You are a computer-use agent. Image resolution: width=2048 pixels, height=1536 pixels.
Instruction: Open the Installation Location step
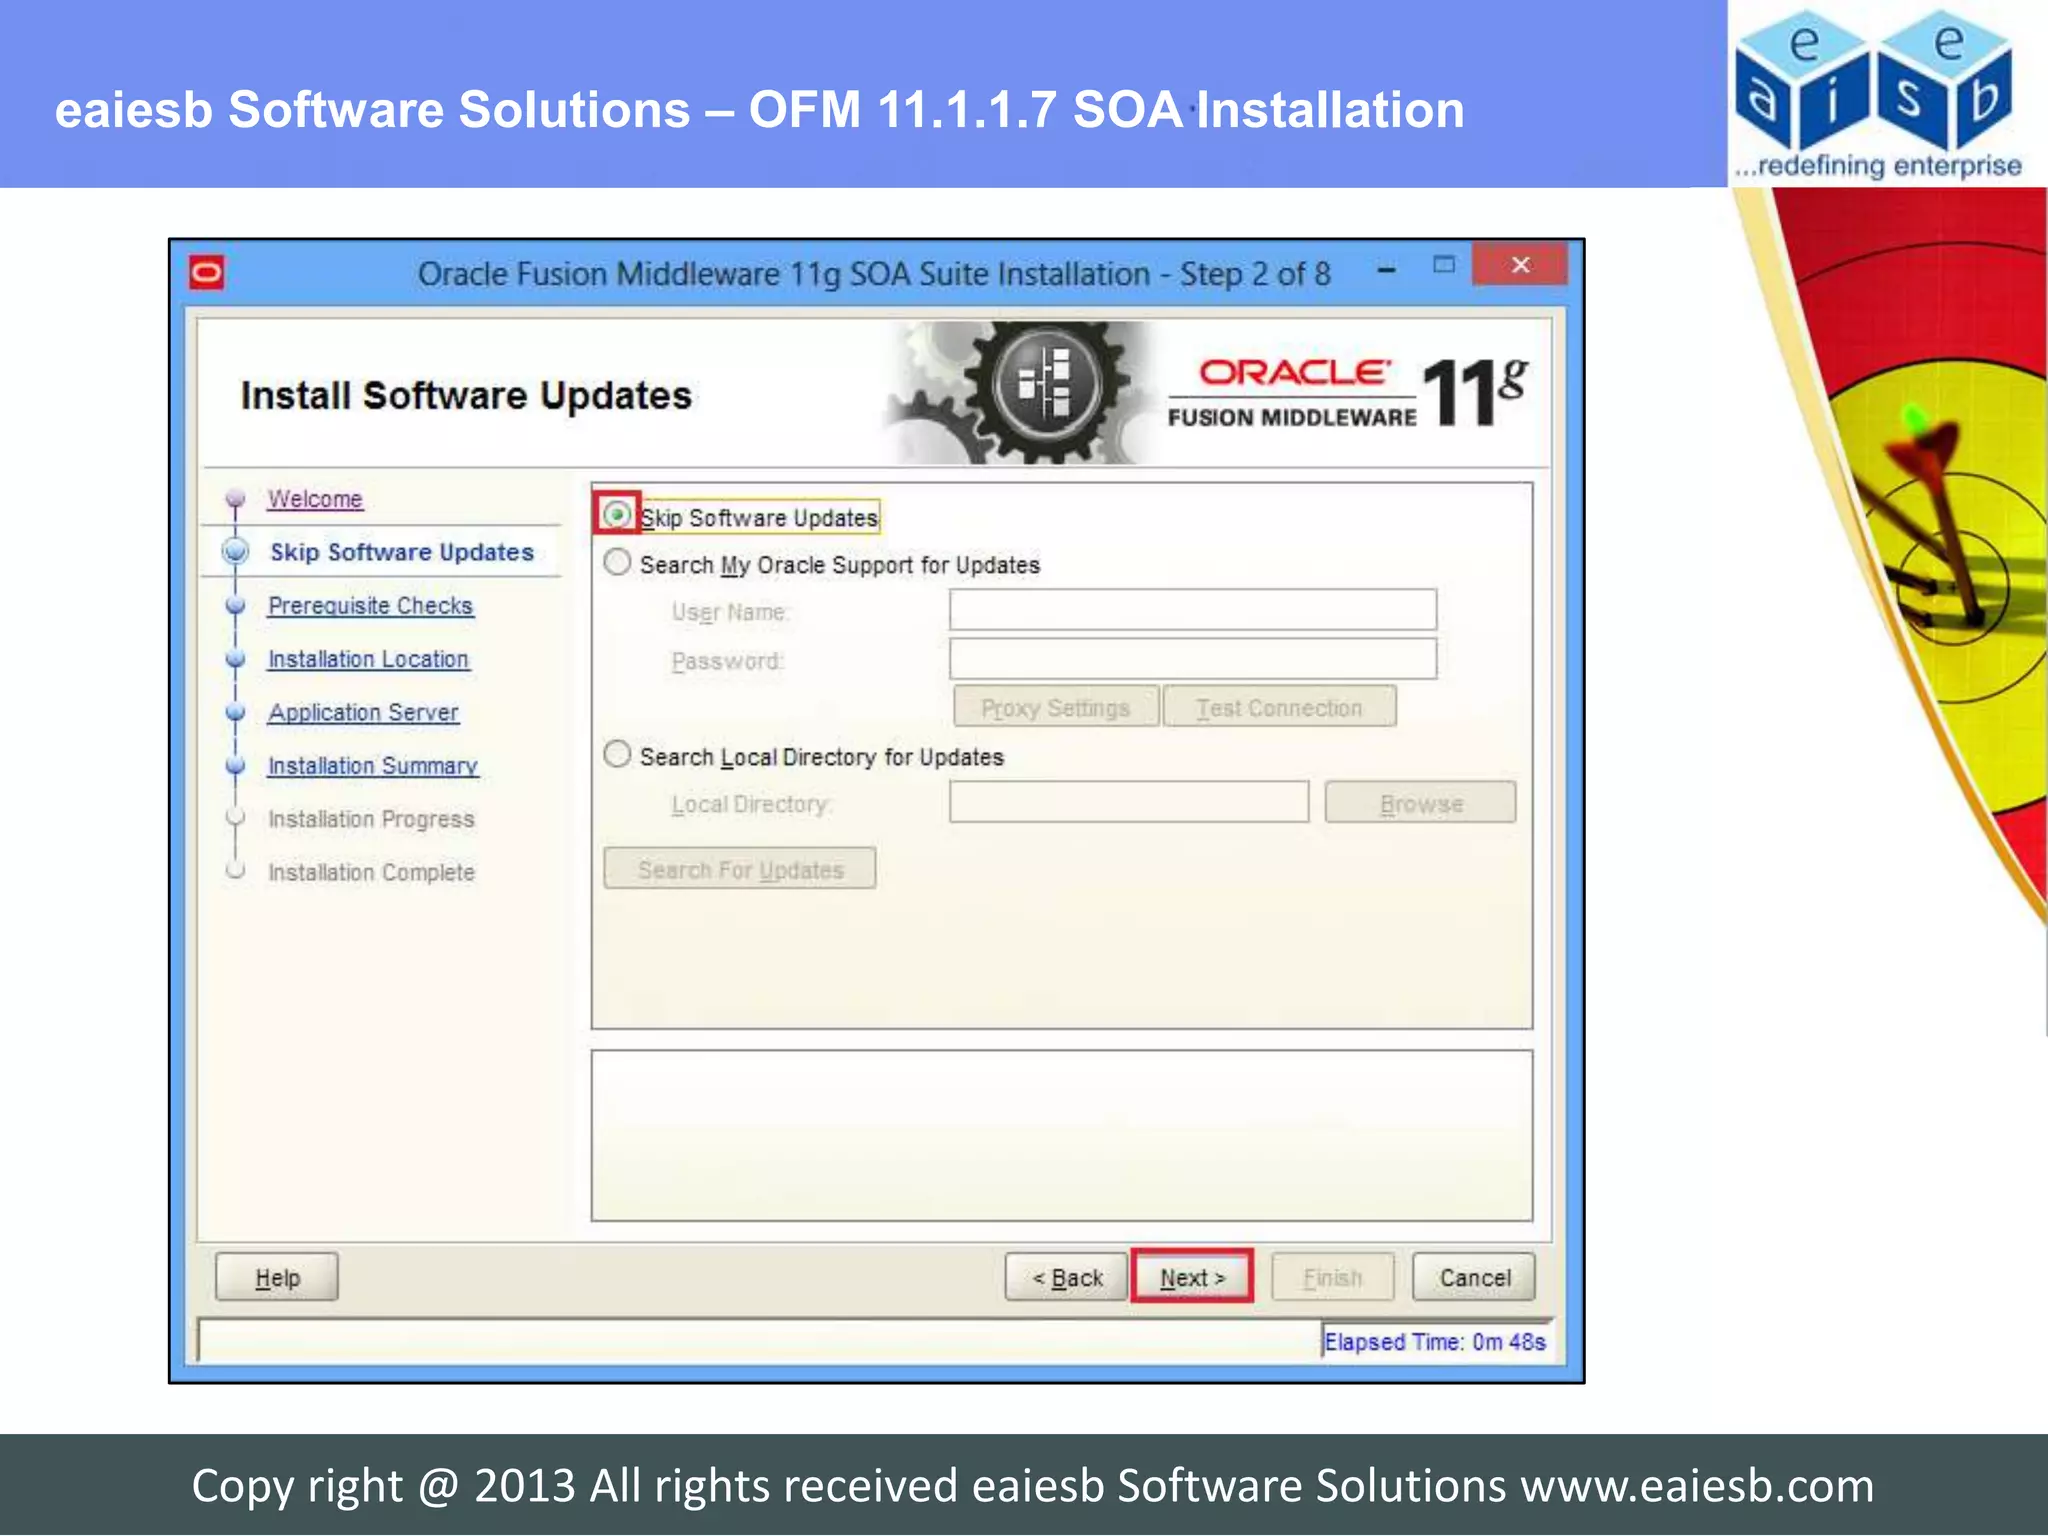click(x=369, y=659)
